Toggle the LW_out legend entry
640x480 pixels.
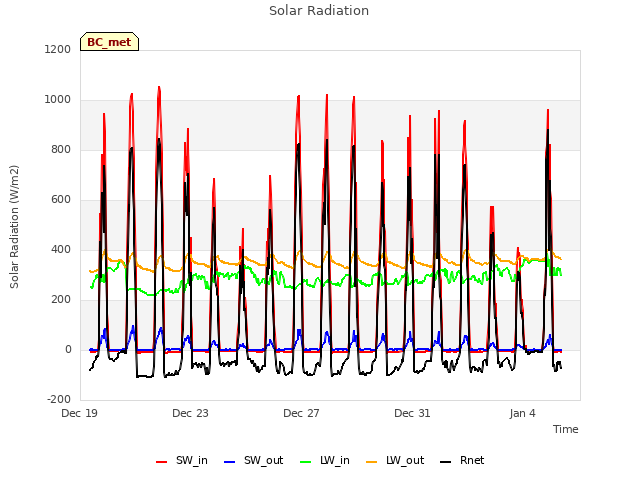click(x=395, y=460)
